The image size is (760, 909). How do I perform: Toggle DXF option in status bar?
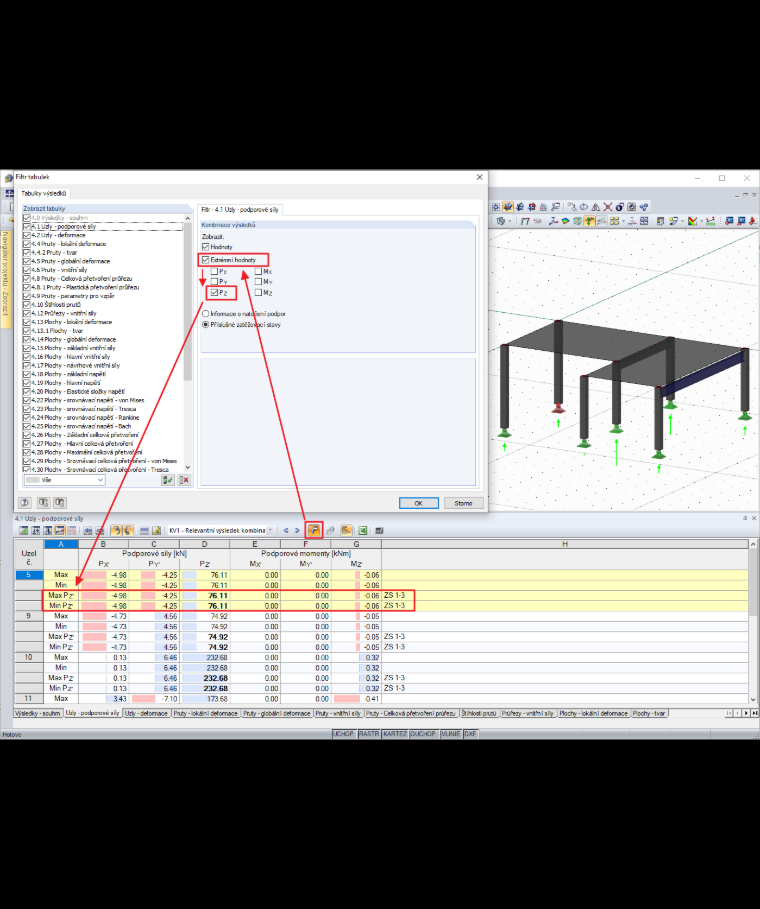pyautogui.click(x=470, y=734)
